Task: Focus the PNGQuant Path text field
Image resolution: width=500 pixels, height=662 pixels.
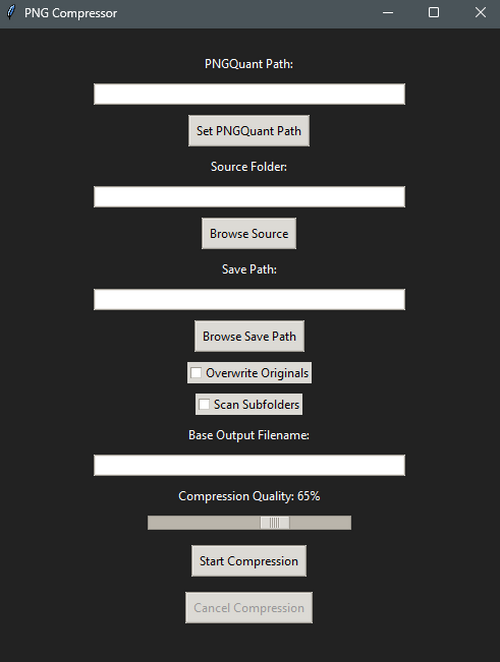Action: (x=249, y=94)
